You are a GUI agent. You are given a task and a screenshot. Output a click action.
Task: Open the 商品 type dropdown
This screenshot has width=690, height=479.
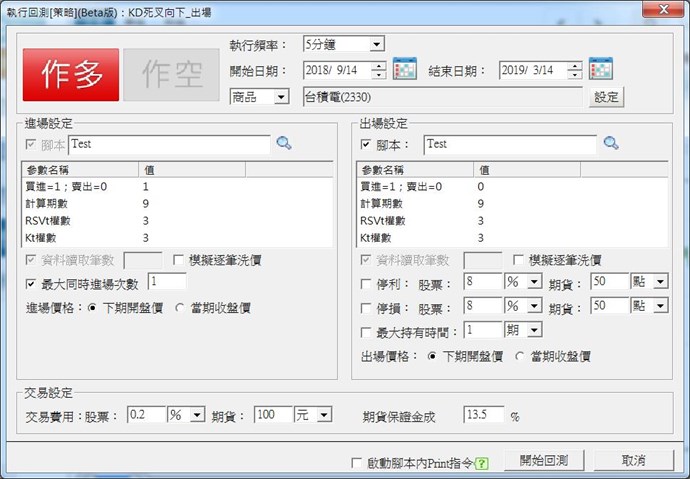(x=281, y=96)
